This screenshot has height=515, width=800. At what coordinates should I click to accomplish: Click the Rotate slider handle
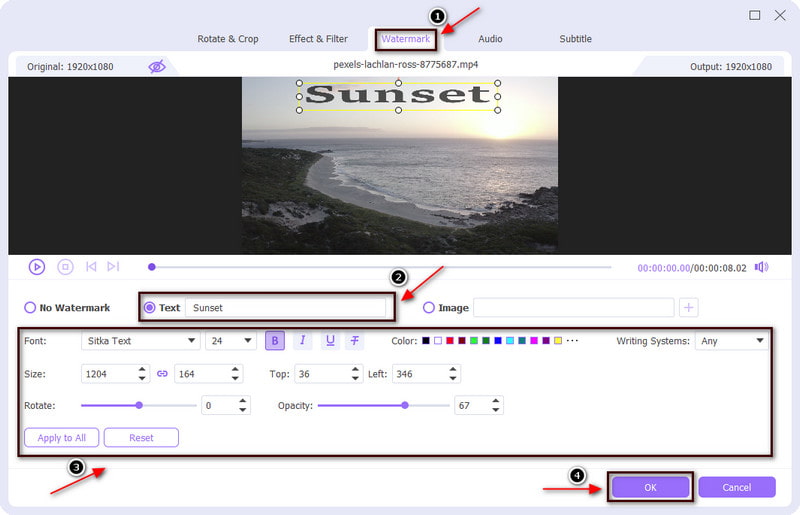point(139,405)
